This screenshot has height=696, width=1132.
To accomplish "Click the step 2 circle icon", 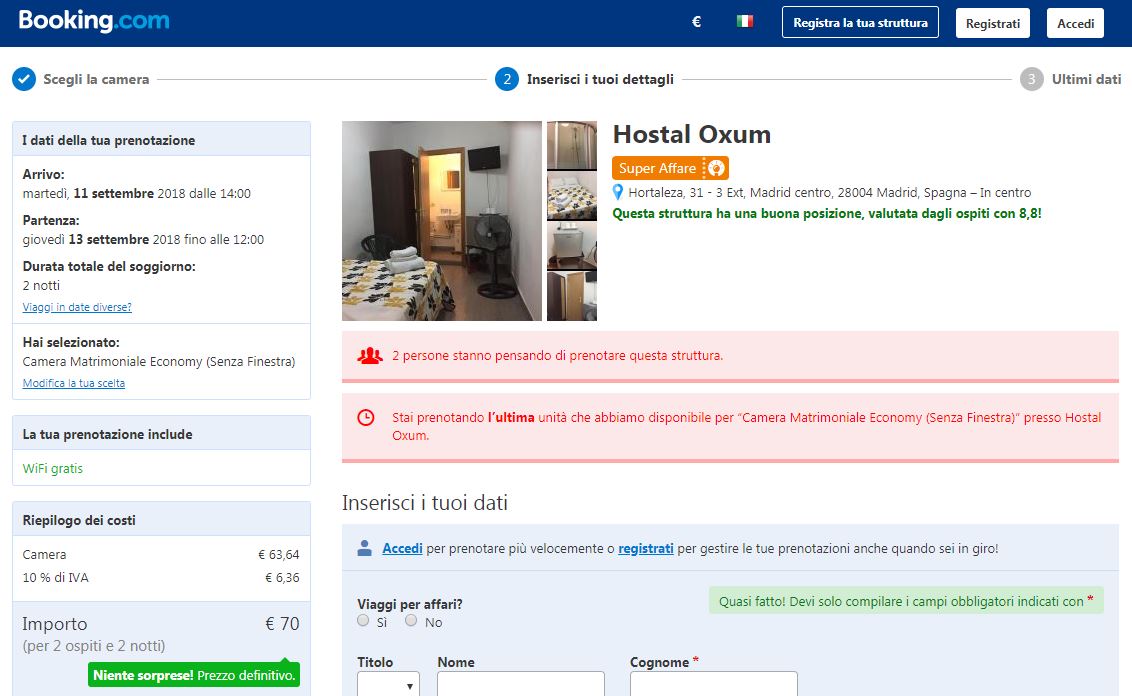I will click(507, 79).
